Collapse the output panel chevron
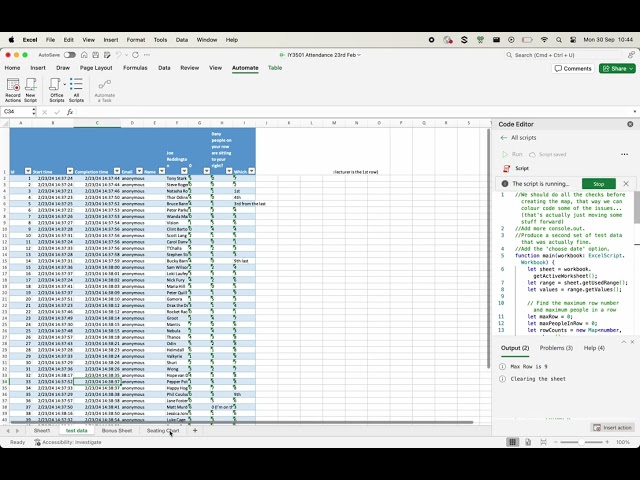The width and height of the screenshot is (640, 480). [x=624, y=342]
